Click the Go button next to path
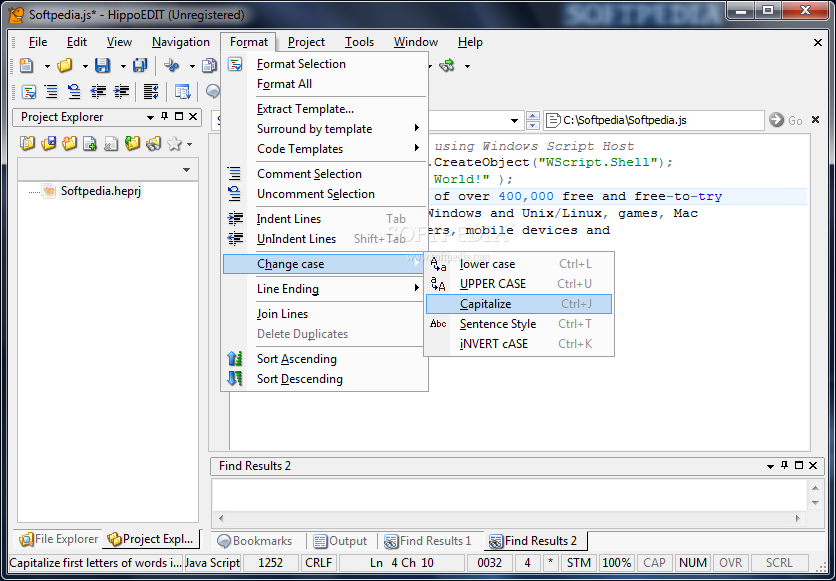836x581 pixels. point(786,120)
